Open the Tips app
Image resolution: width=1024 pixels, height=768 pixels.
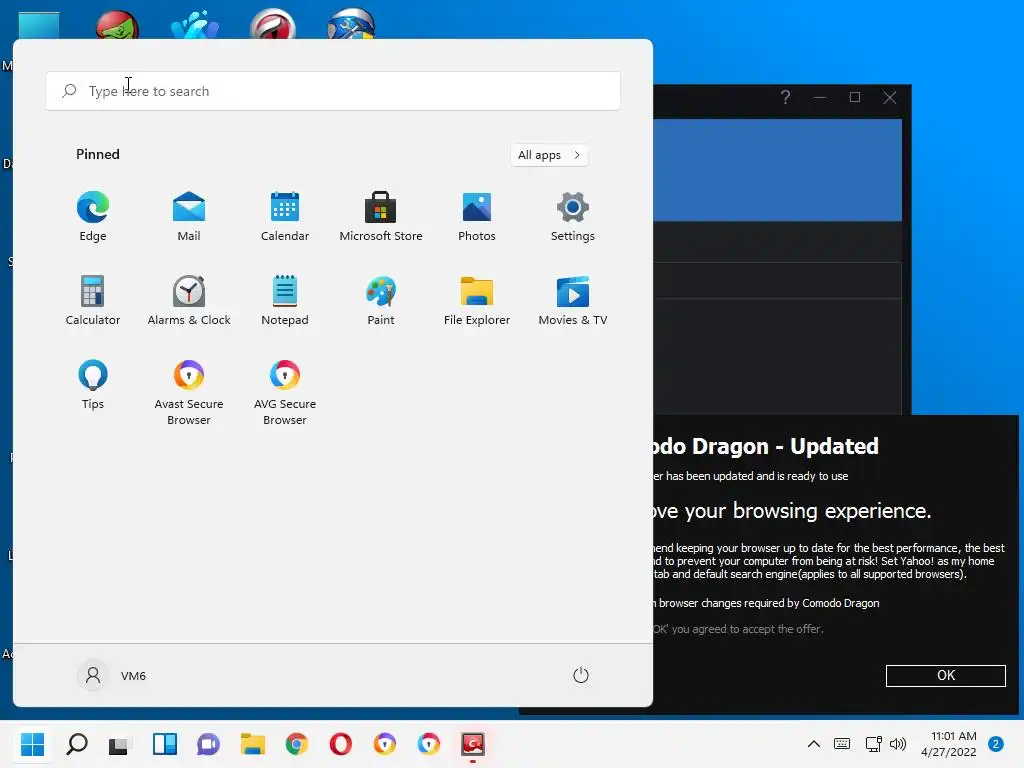click(93, 385)
